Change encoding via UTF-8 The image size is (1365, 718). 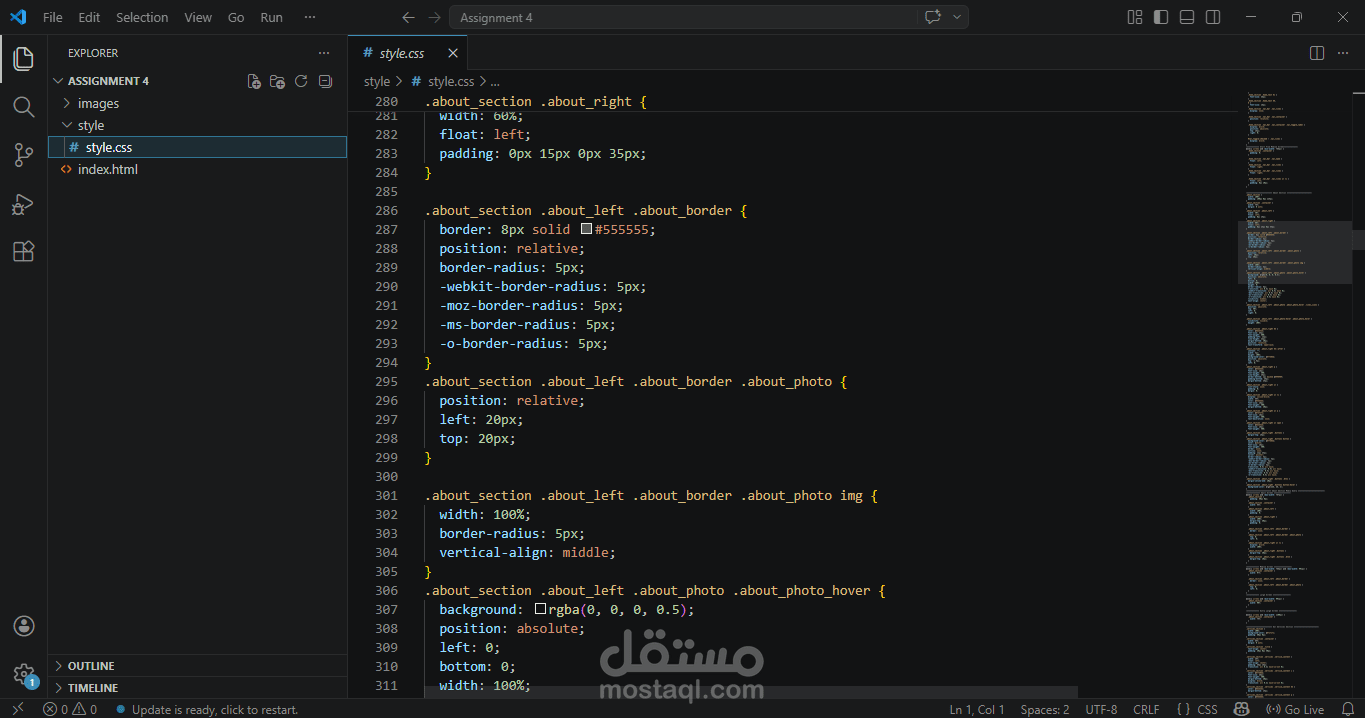click(x=1101, y=709)
